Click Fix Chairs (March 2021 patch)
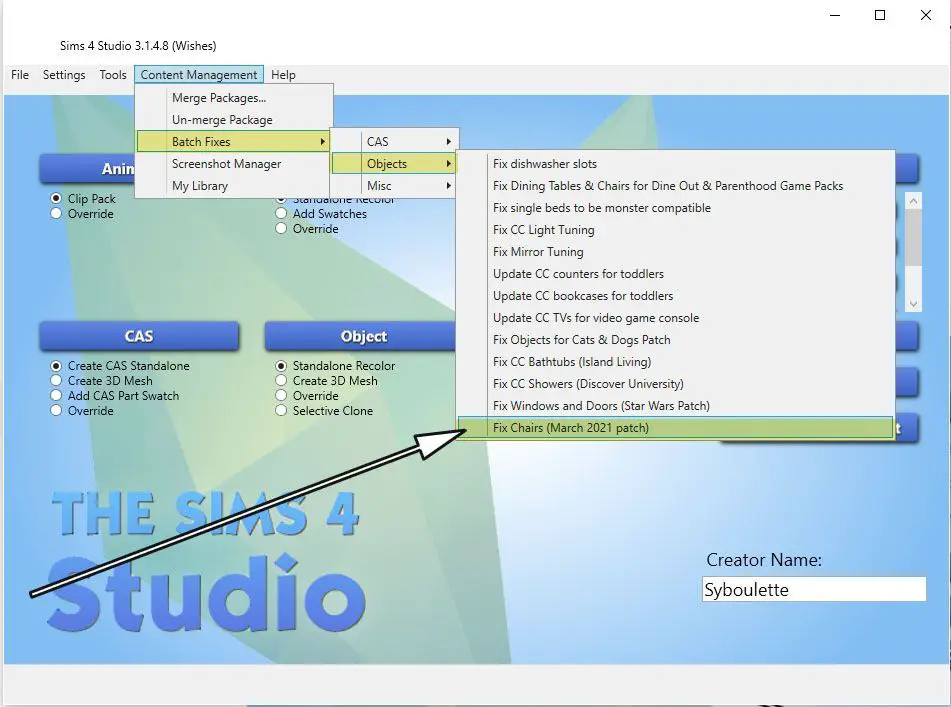Viewport: 951px width, 707px height. pos(676,427)
